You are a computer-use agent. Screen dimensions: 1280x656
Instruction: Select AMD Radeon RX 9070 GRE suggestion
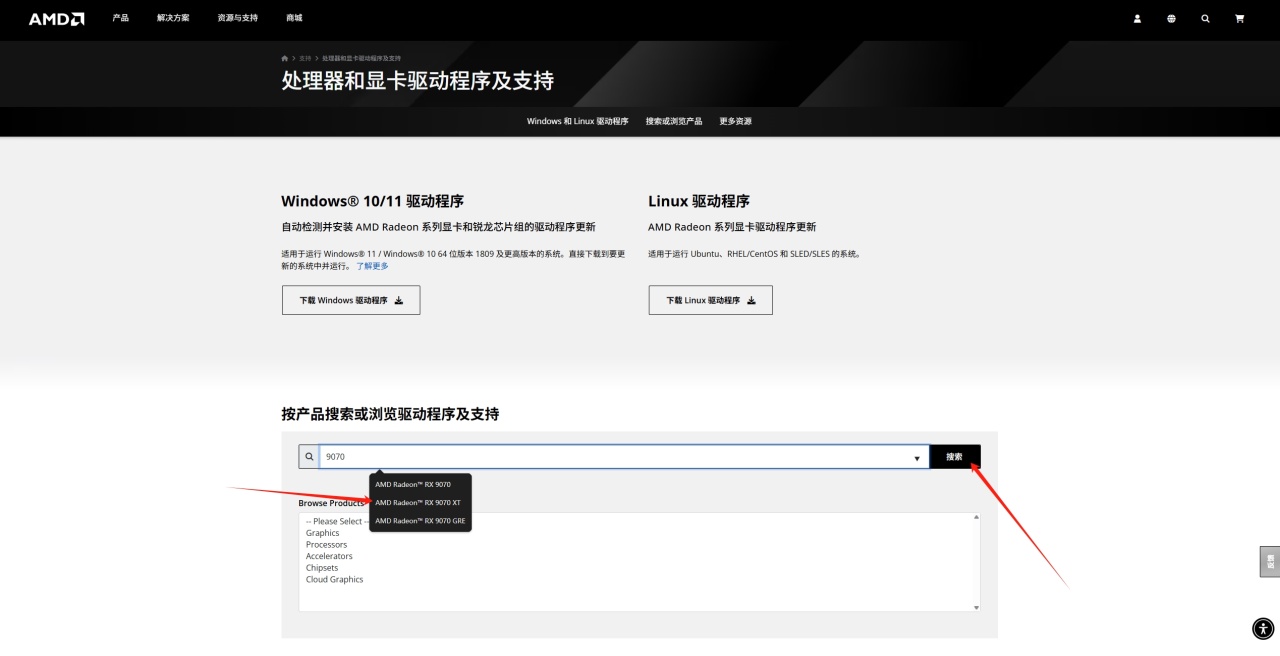pos(420,521)
